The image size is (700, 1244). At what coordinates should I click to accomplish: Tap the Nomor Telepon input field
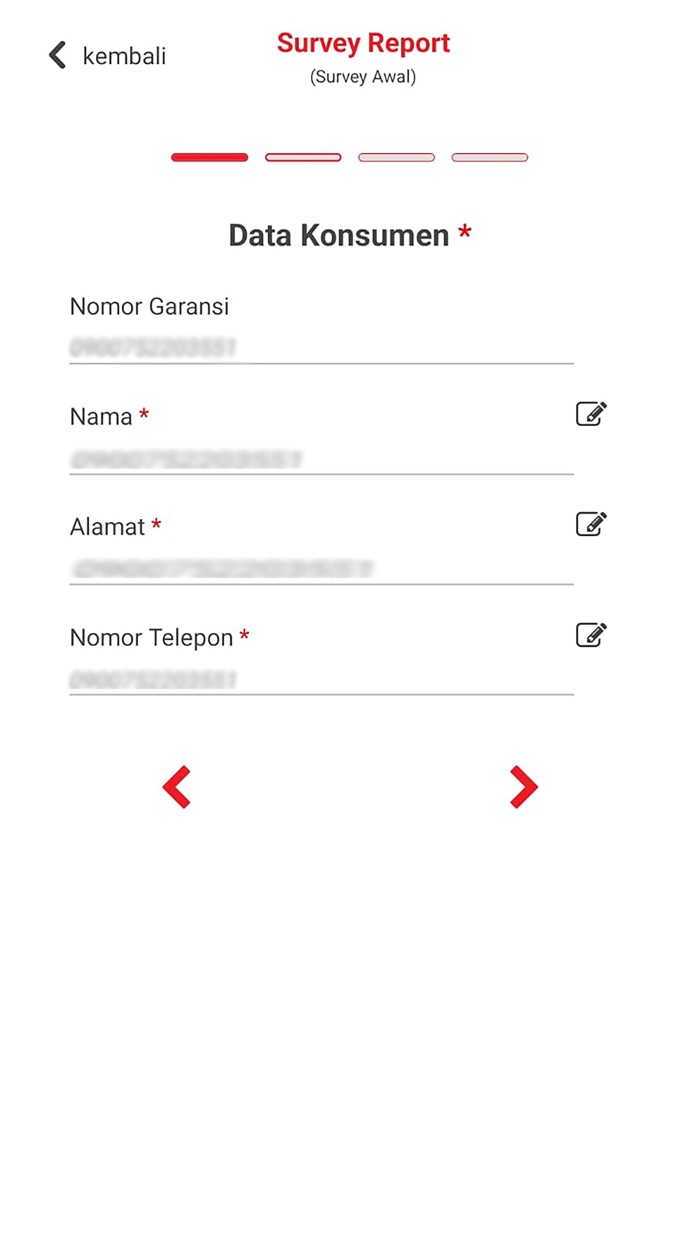[x=320, y=680]
